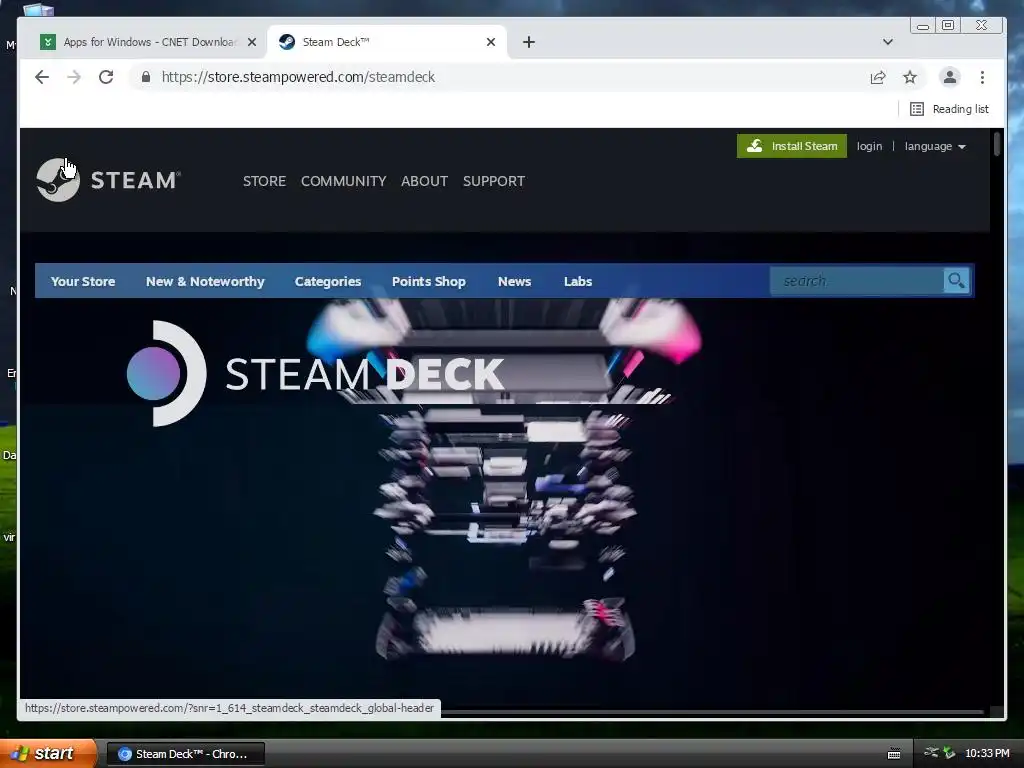Viewport: 1024px width, 768px height.
Task: Click the browser forward arrow
Action: pyautogui.click(x=74, y=77)
